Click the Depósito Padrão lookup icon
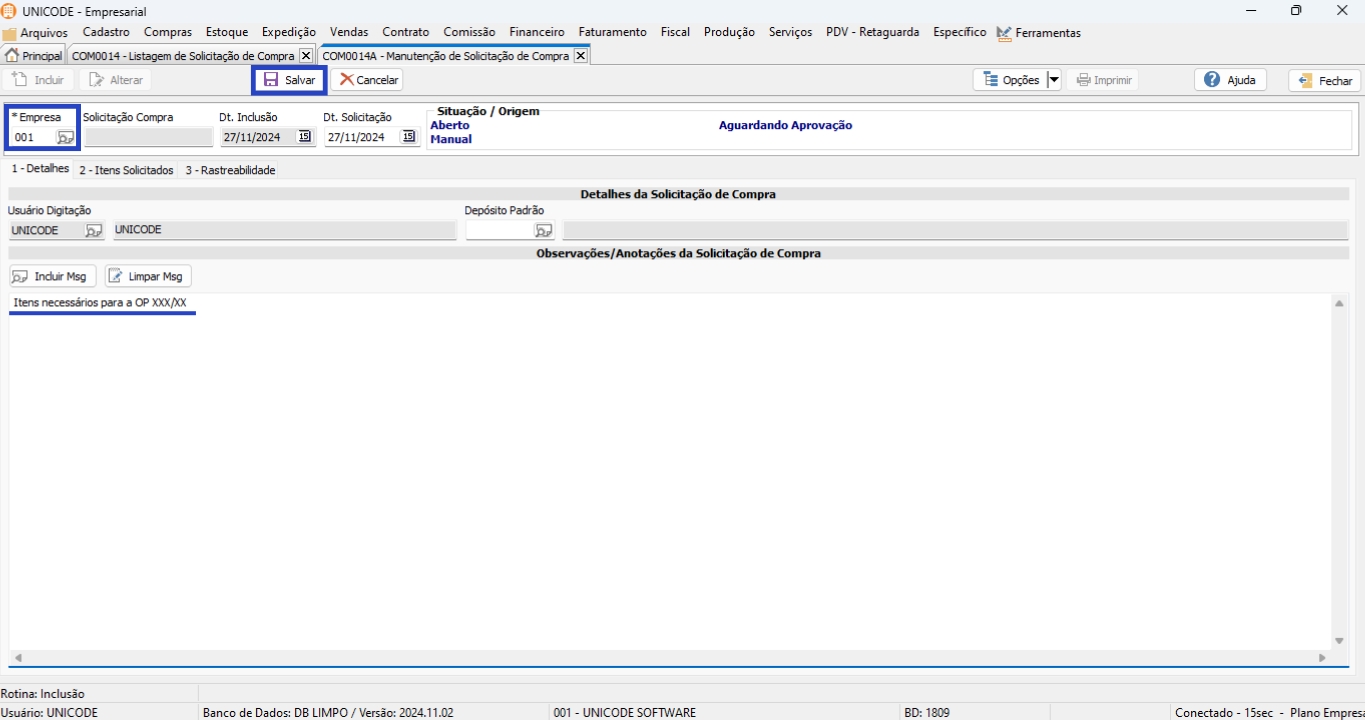 point(543,230)
